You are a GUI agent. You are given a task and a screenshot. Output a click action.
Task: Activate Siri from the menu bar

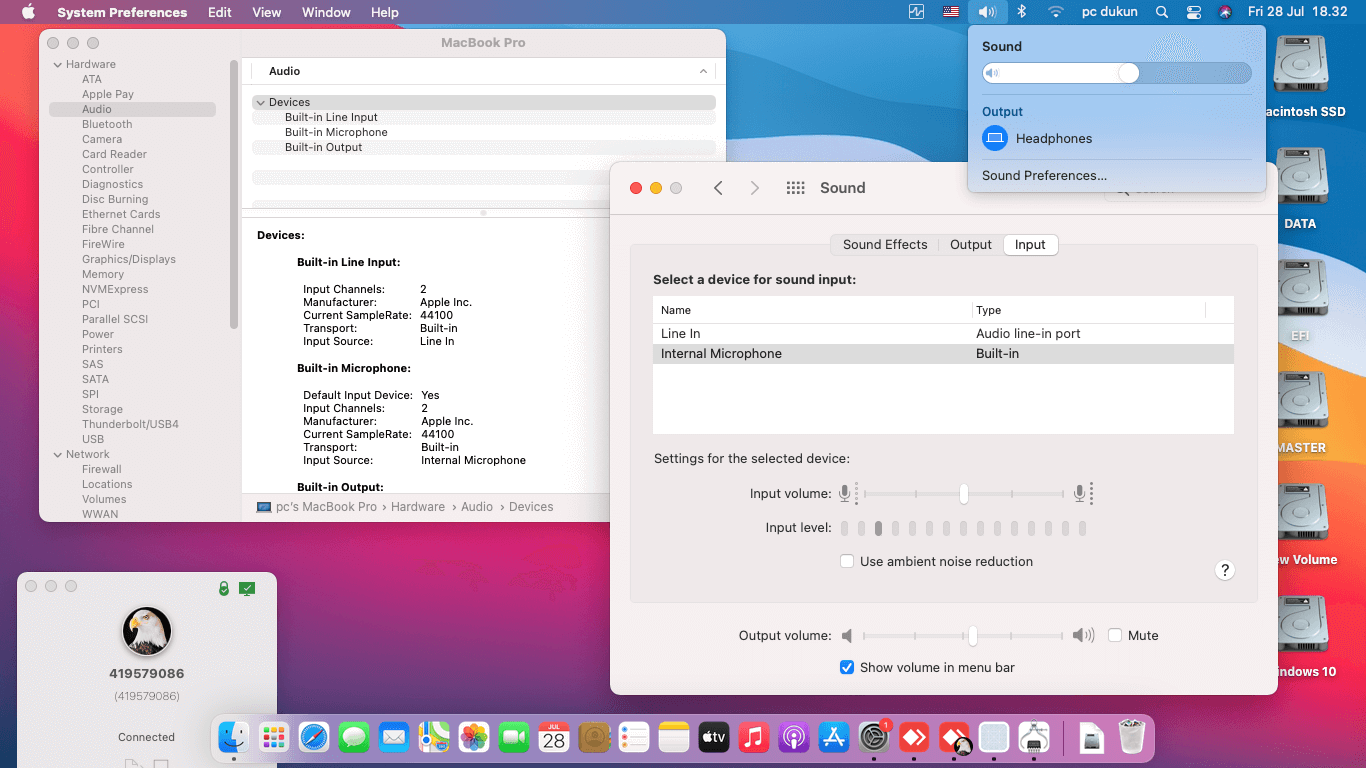tap(1225, 12)
